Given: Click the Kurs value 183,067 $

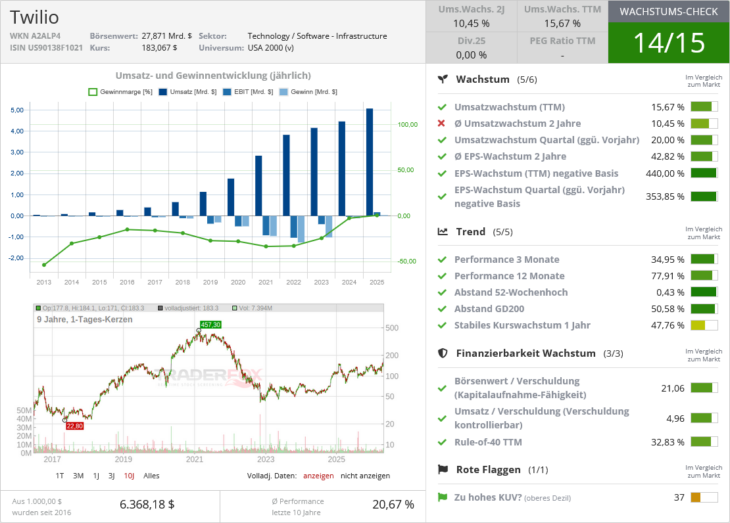Looking at the screenshot, I should tap(159, 48).
